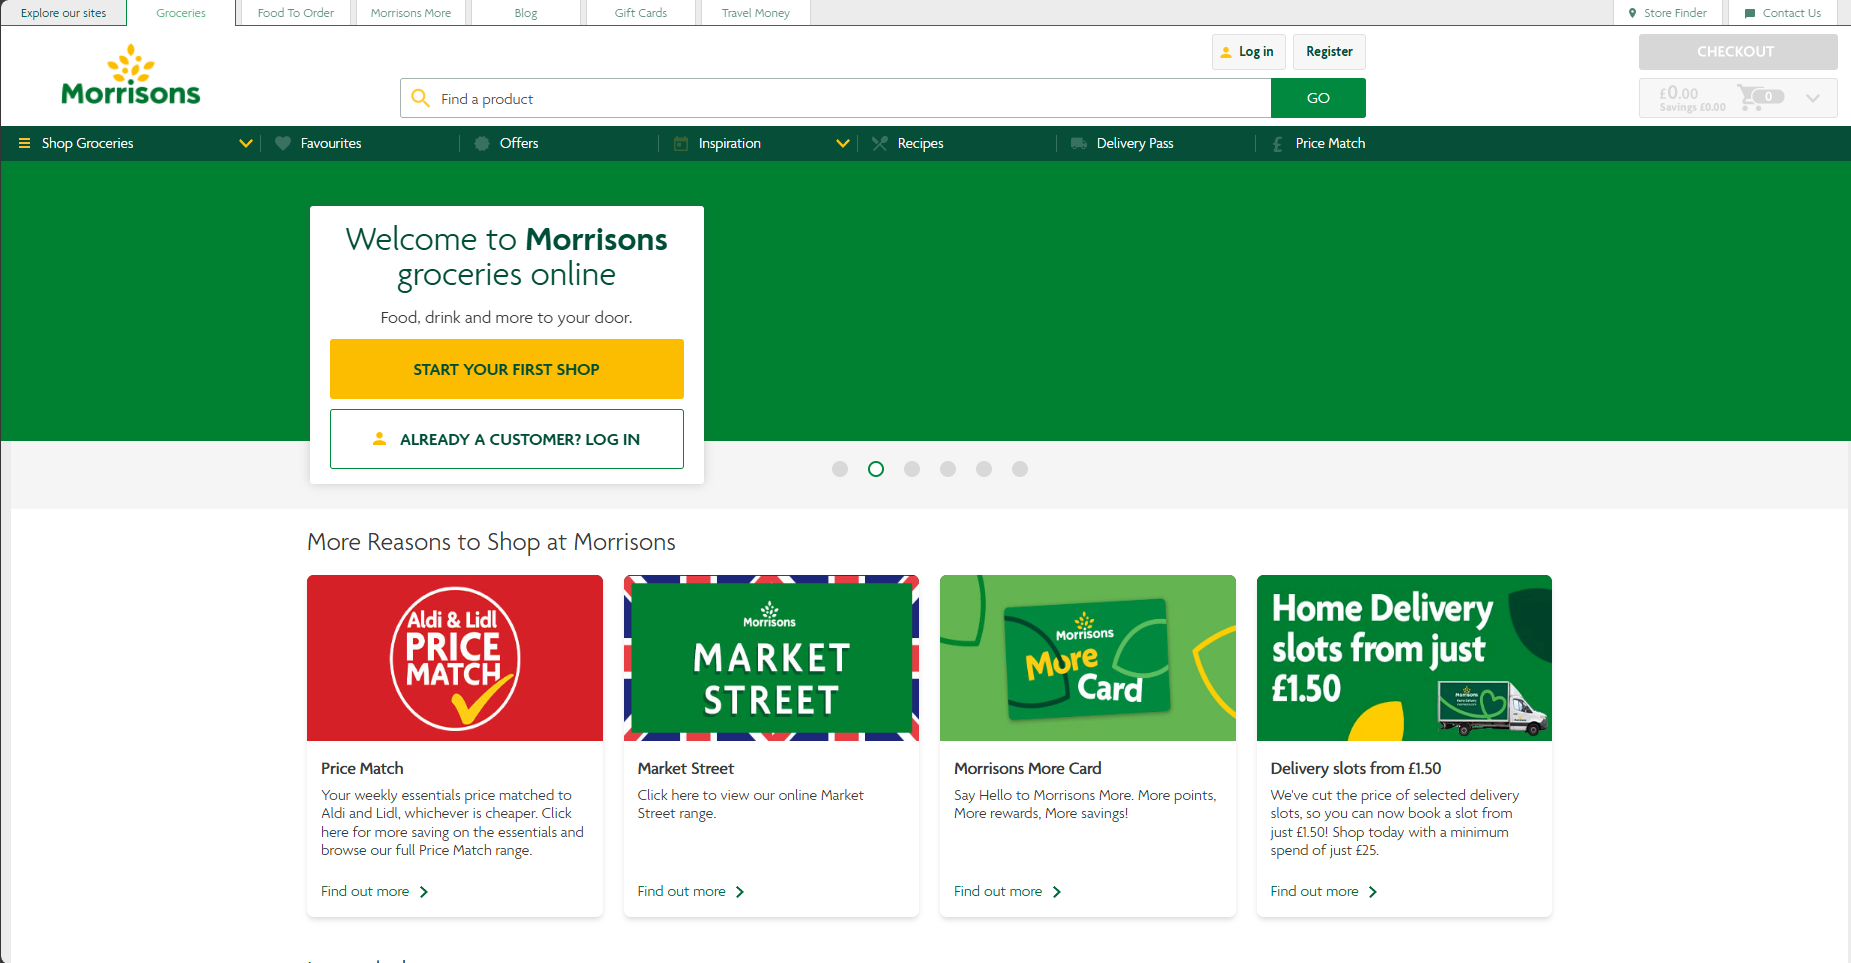Image resolution: width=1851 pixels, height=963 pixels.
Task: Open the Contact Us link
Action: tap(1783, 13)
